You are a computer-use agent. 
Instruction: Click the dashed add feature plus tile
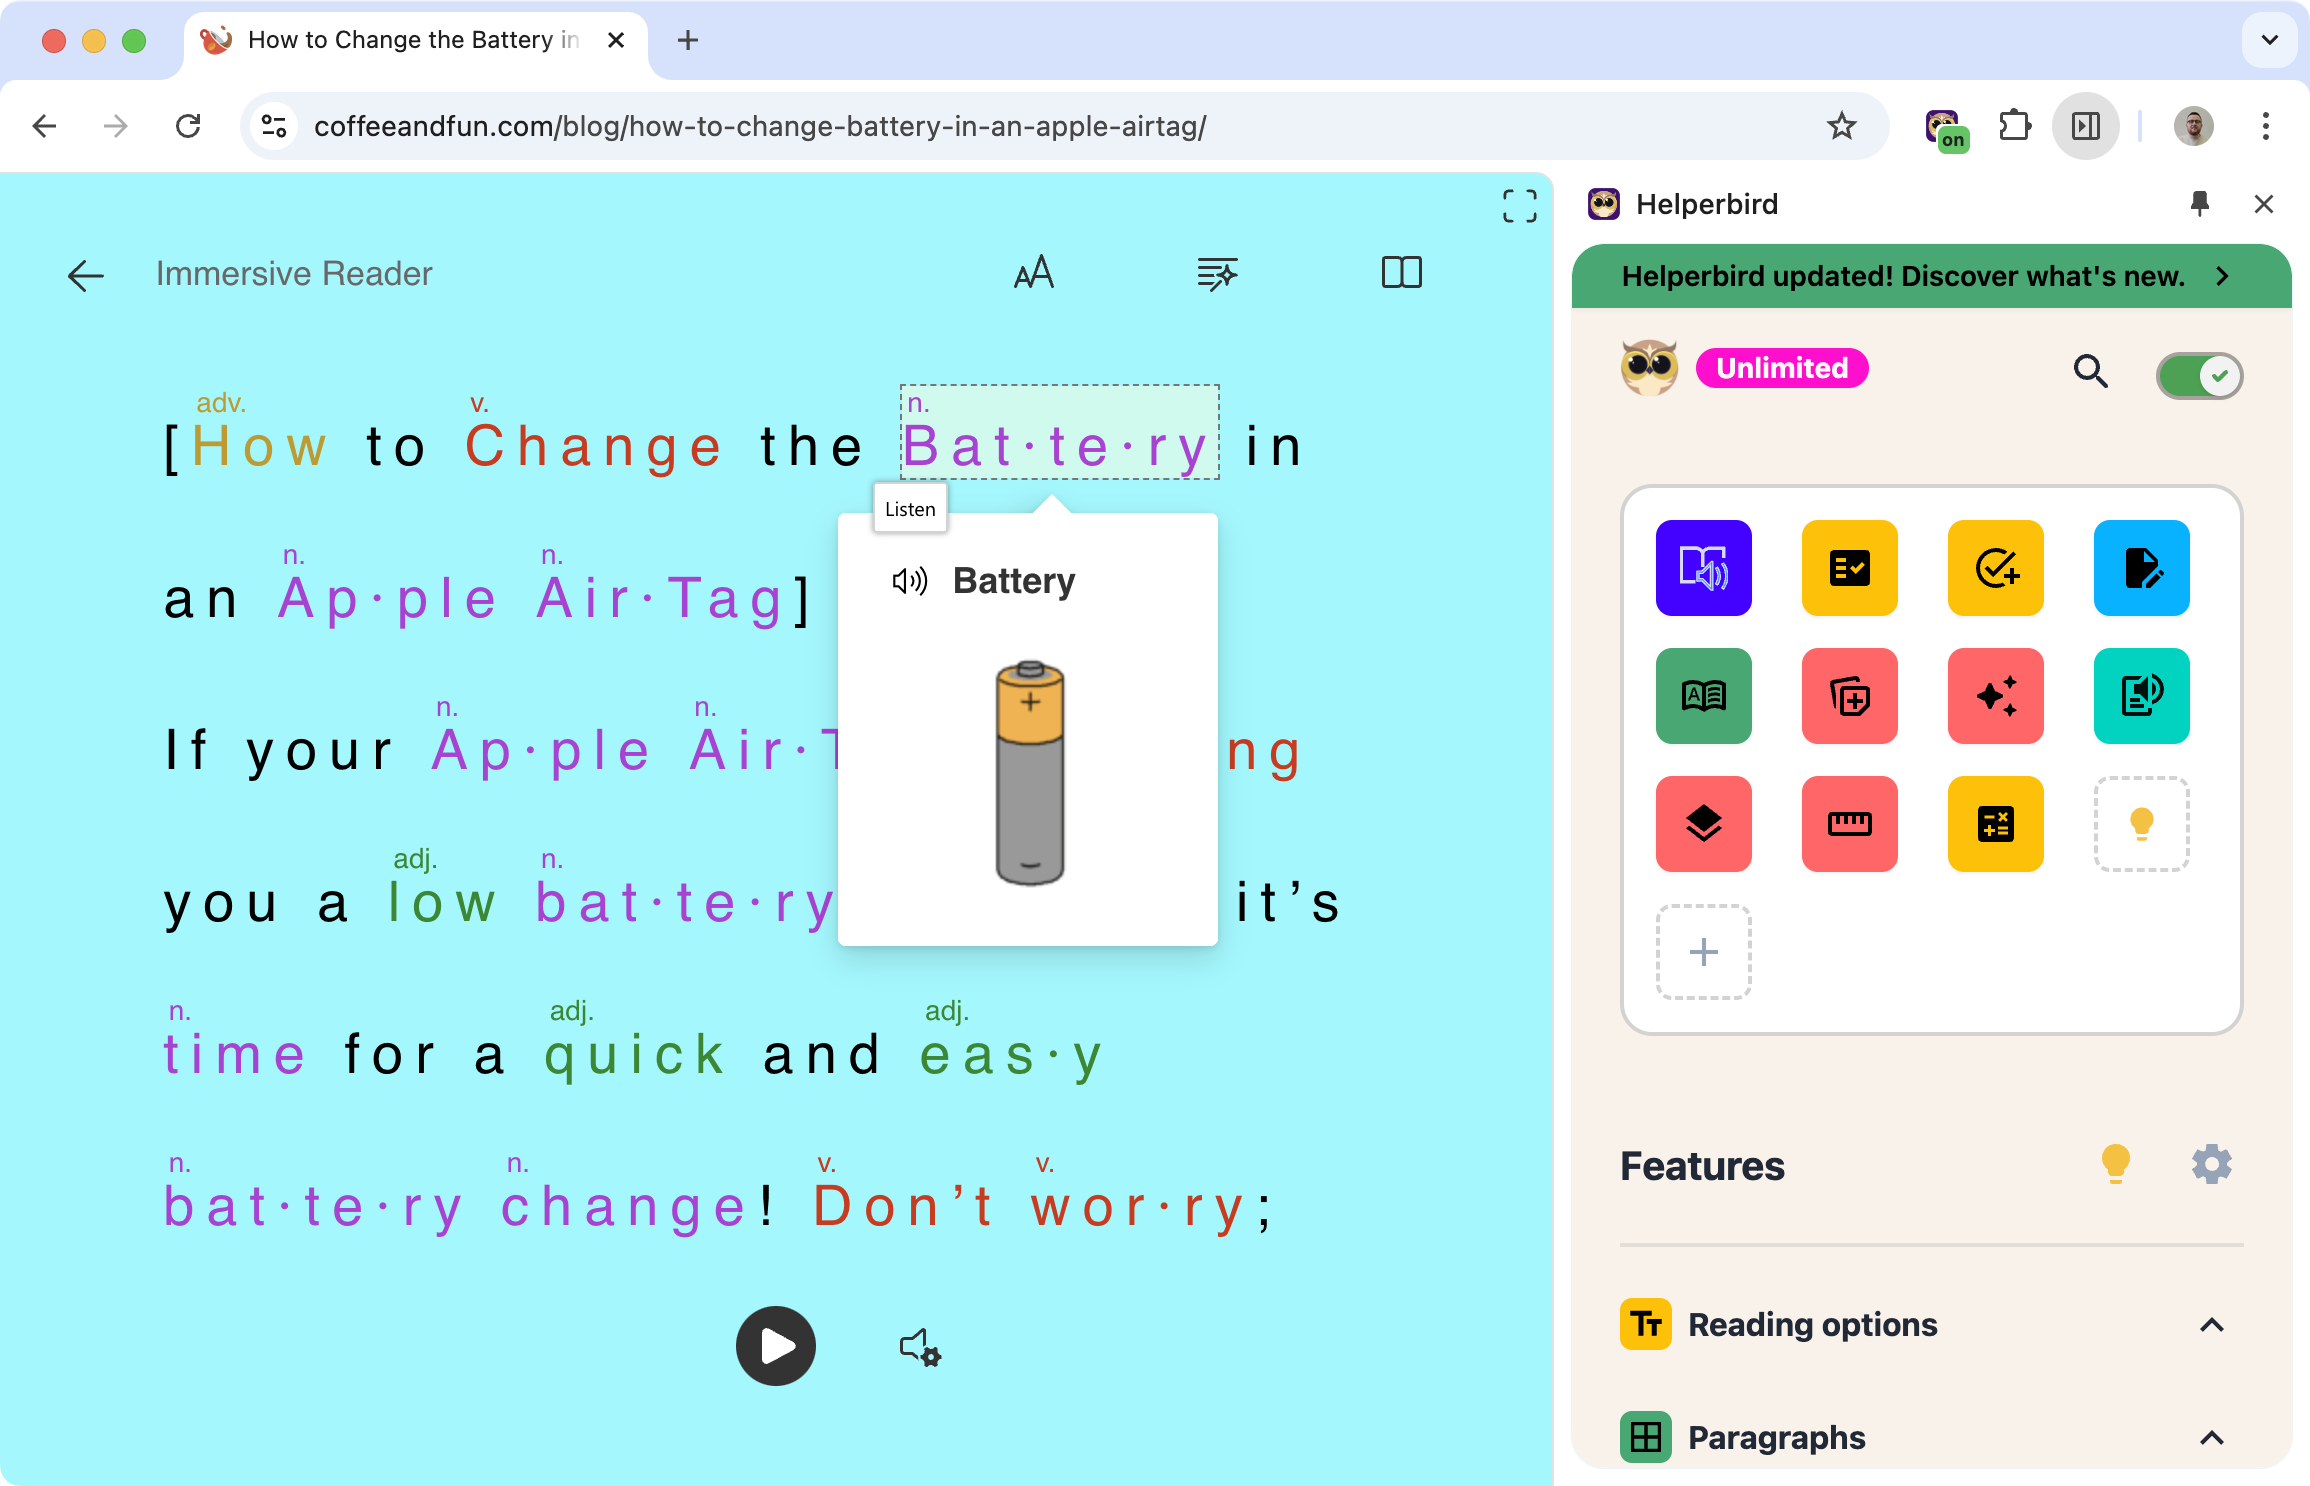coord(1703,952)
